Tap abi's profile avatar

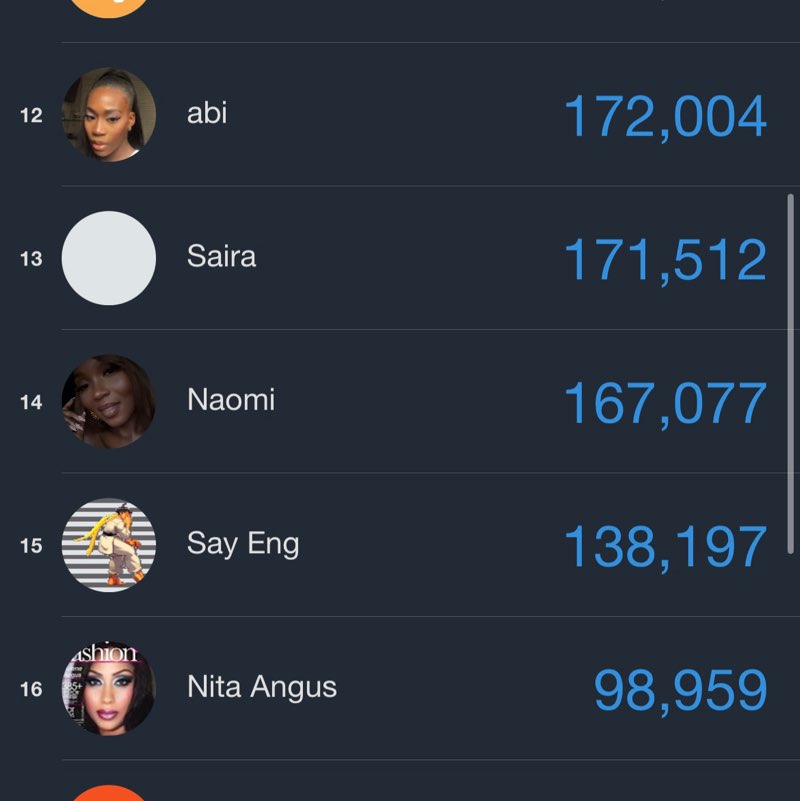coord(109,114)
